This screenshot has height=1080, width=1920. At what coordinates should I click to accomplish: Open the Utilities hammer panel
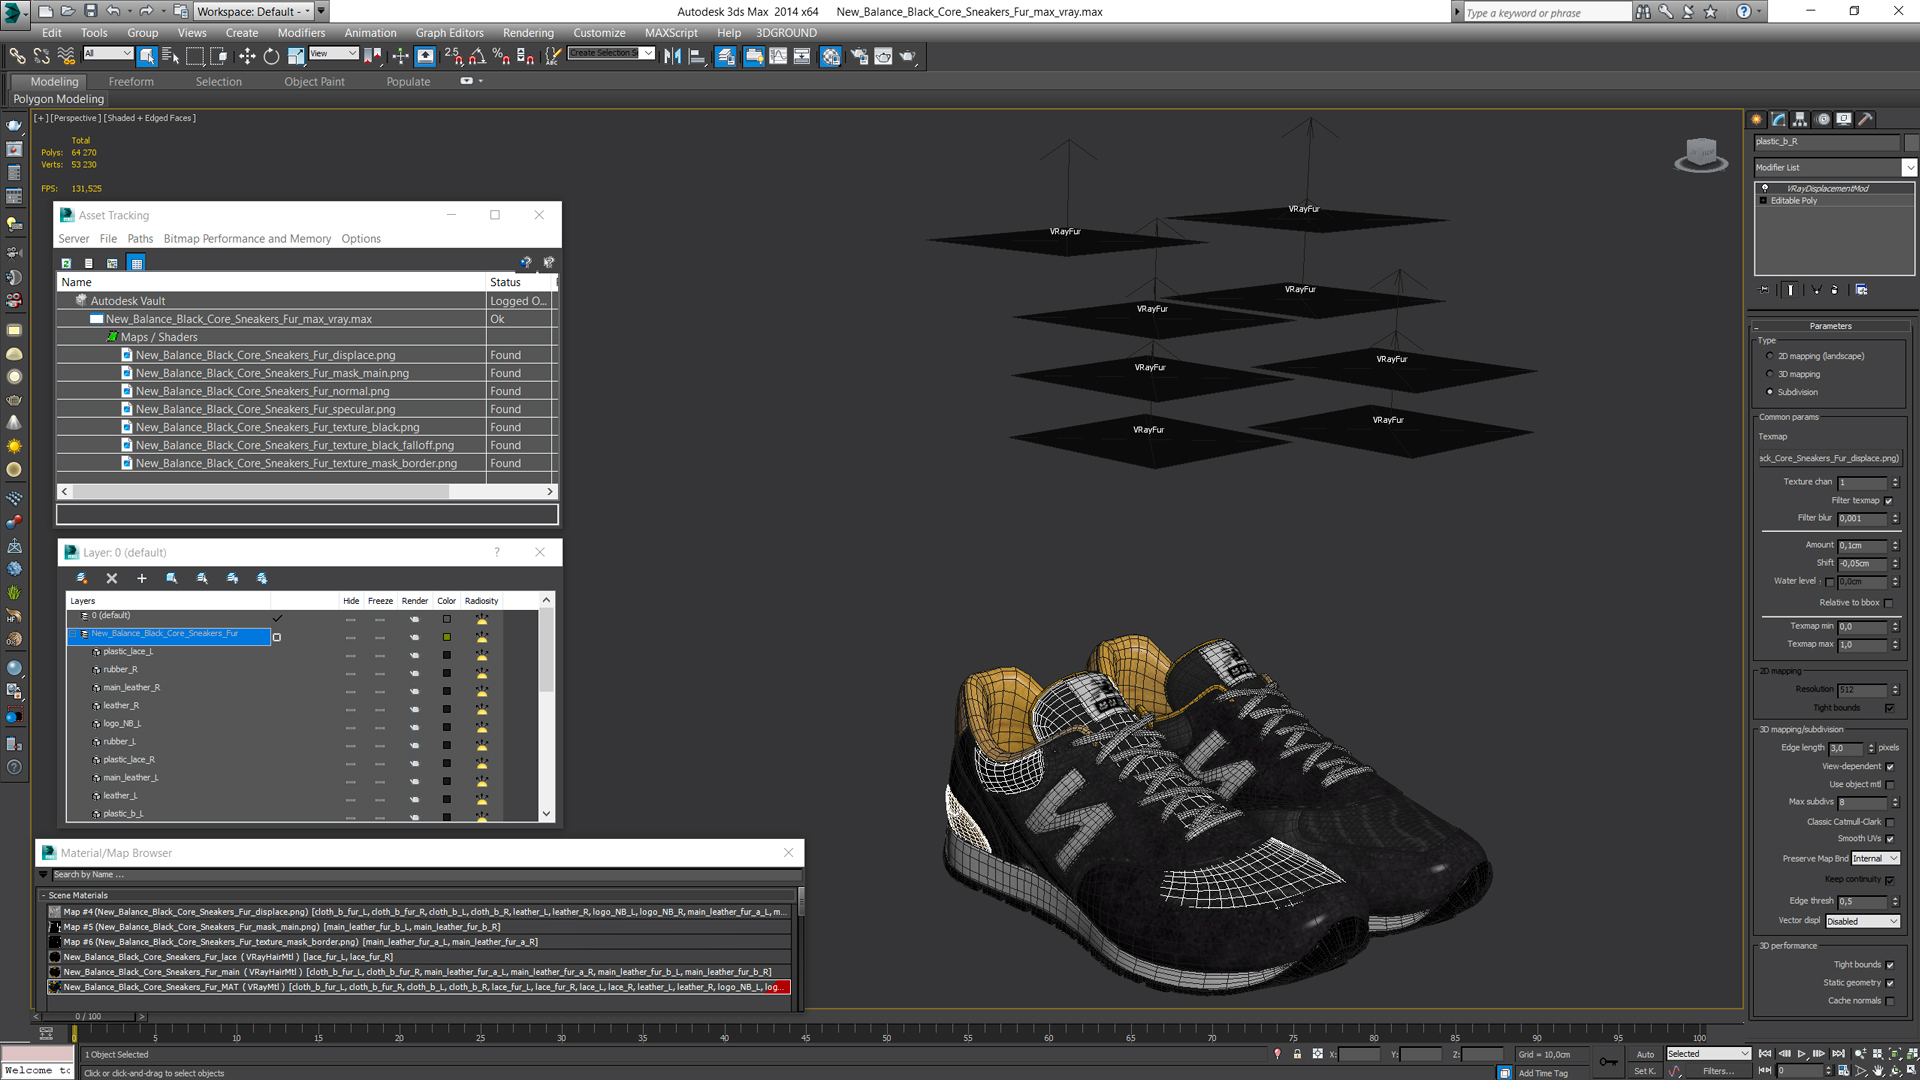click(x=1866, y=119)
